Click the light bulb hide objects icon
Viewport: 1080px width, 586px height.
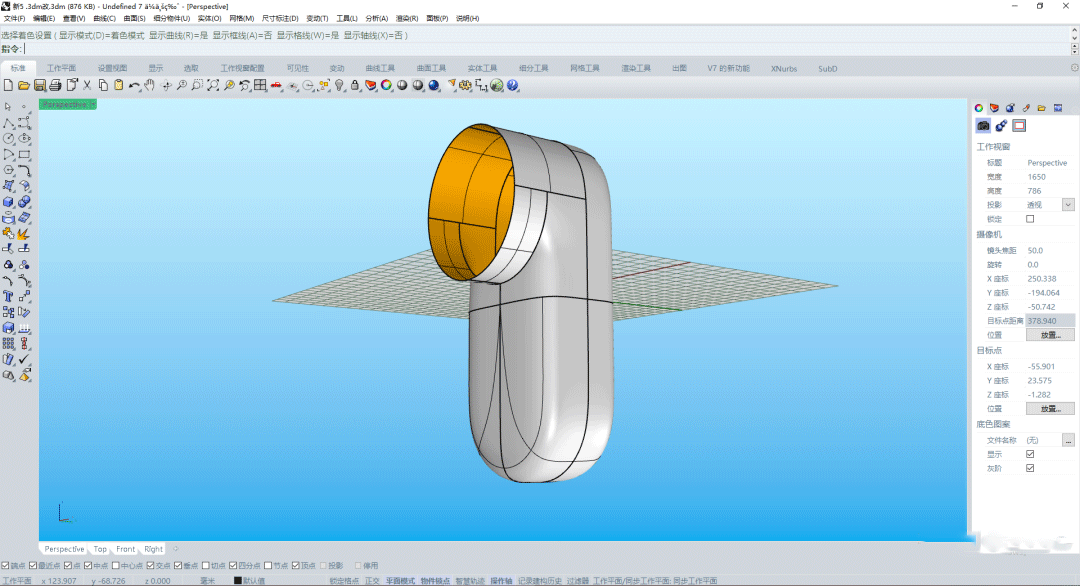(339, 86)
